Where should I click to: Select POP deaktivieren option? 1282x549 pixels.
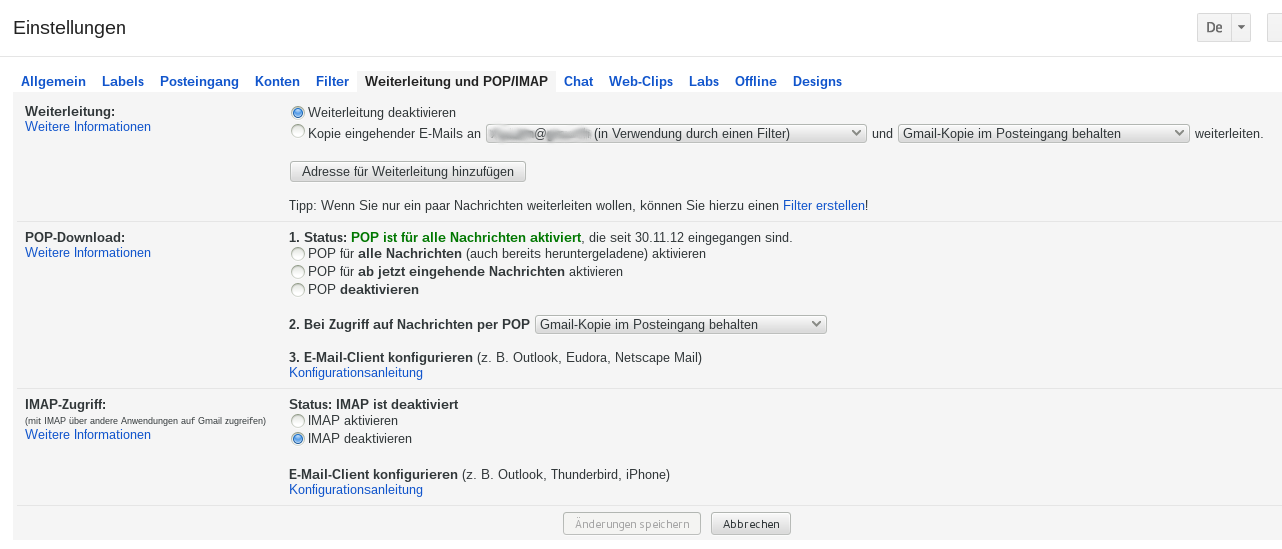298,290
